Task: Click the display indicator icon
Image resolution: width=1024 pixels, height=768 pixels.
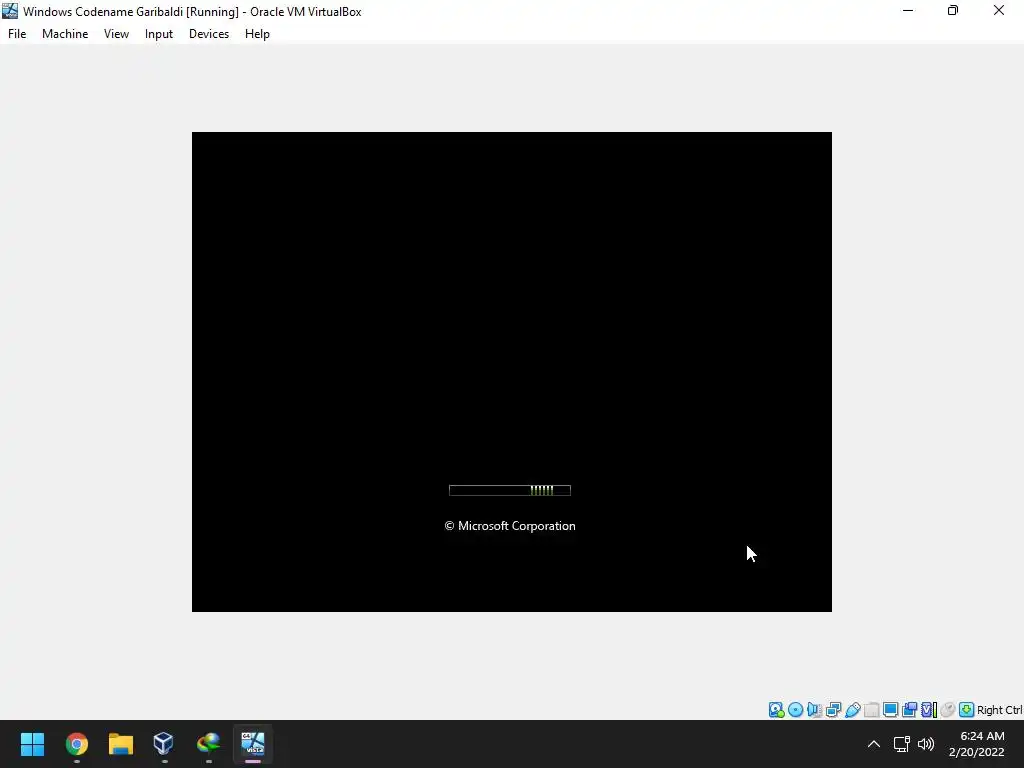Action: click(890, 710)
